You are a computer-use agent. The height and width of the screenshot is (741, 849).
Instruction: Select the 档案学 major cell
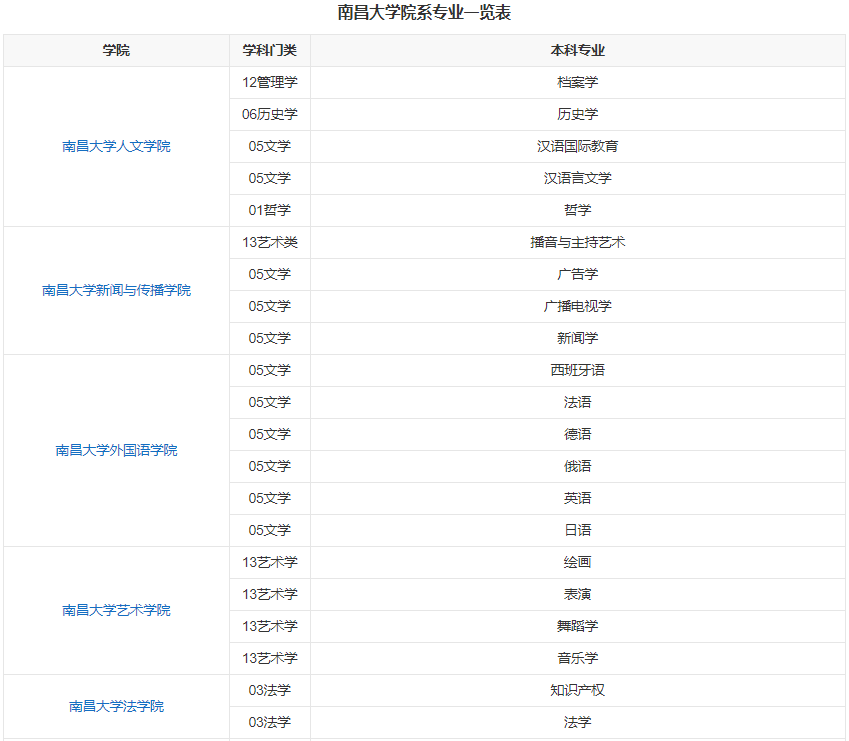[578, 82]
